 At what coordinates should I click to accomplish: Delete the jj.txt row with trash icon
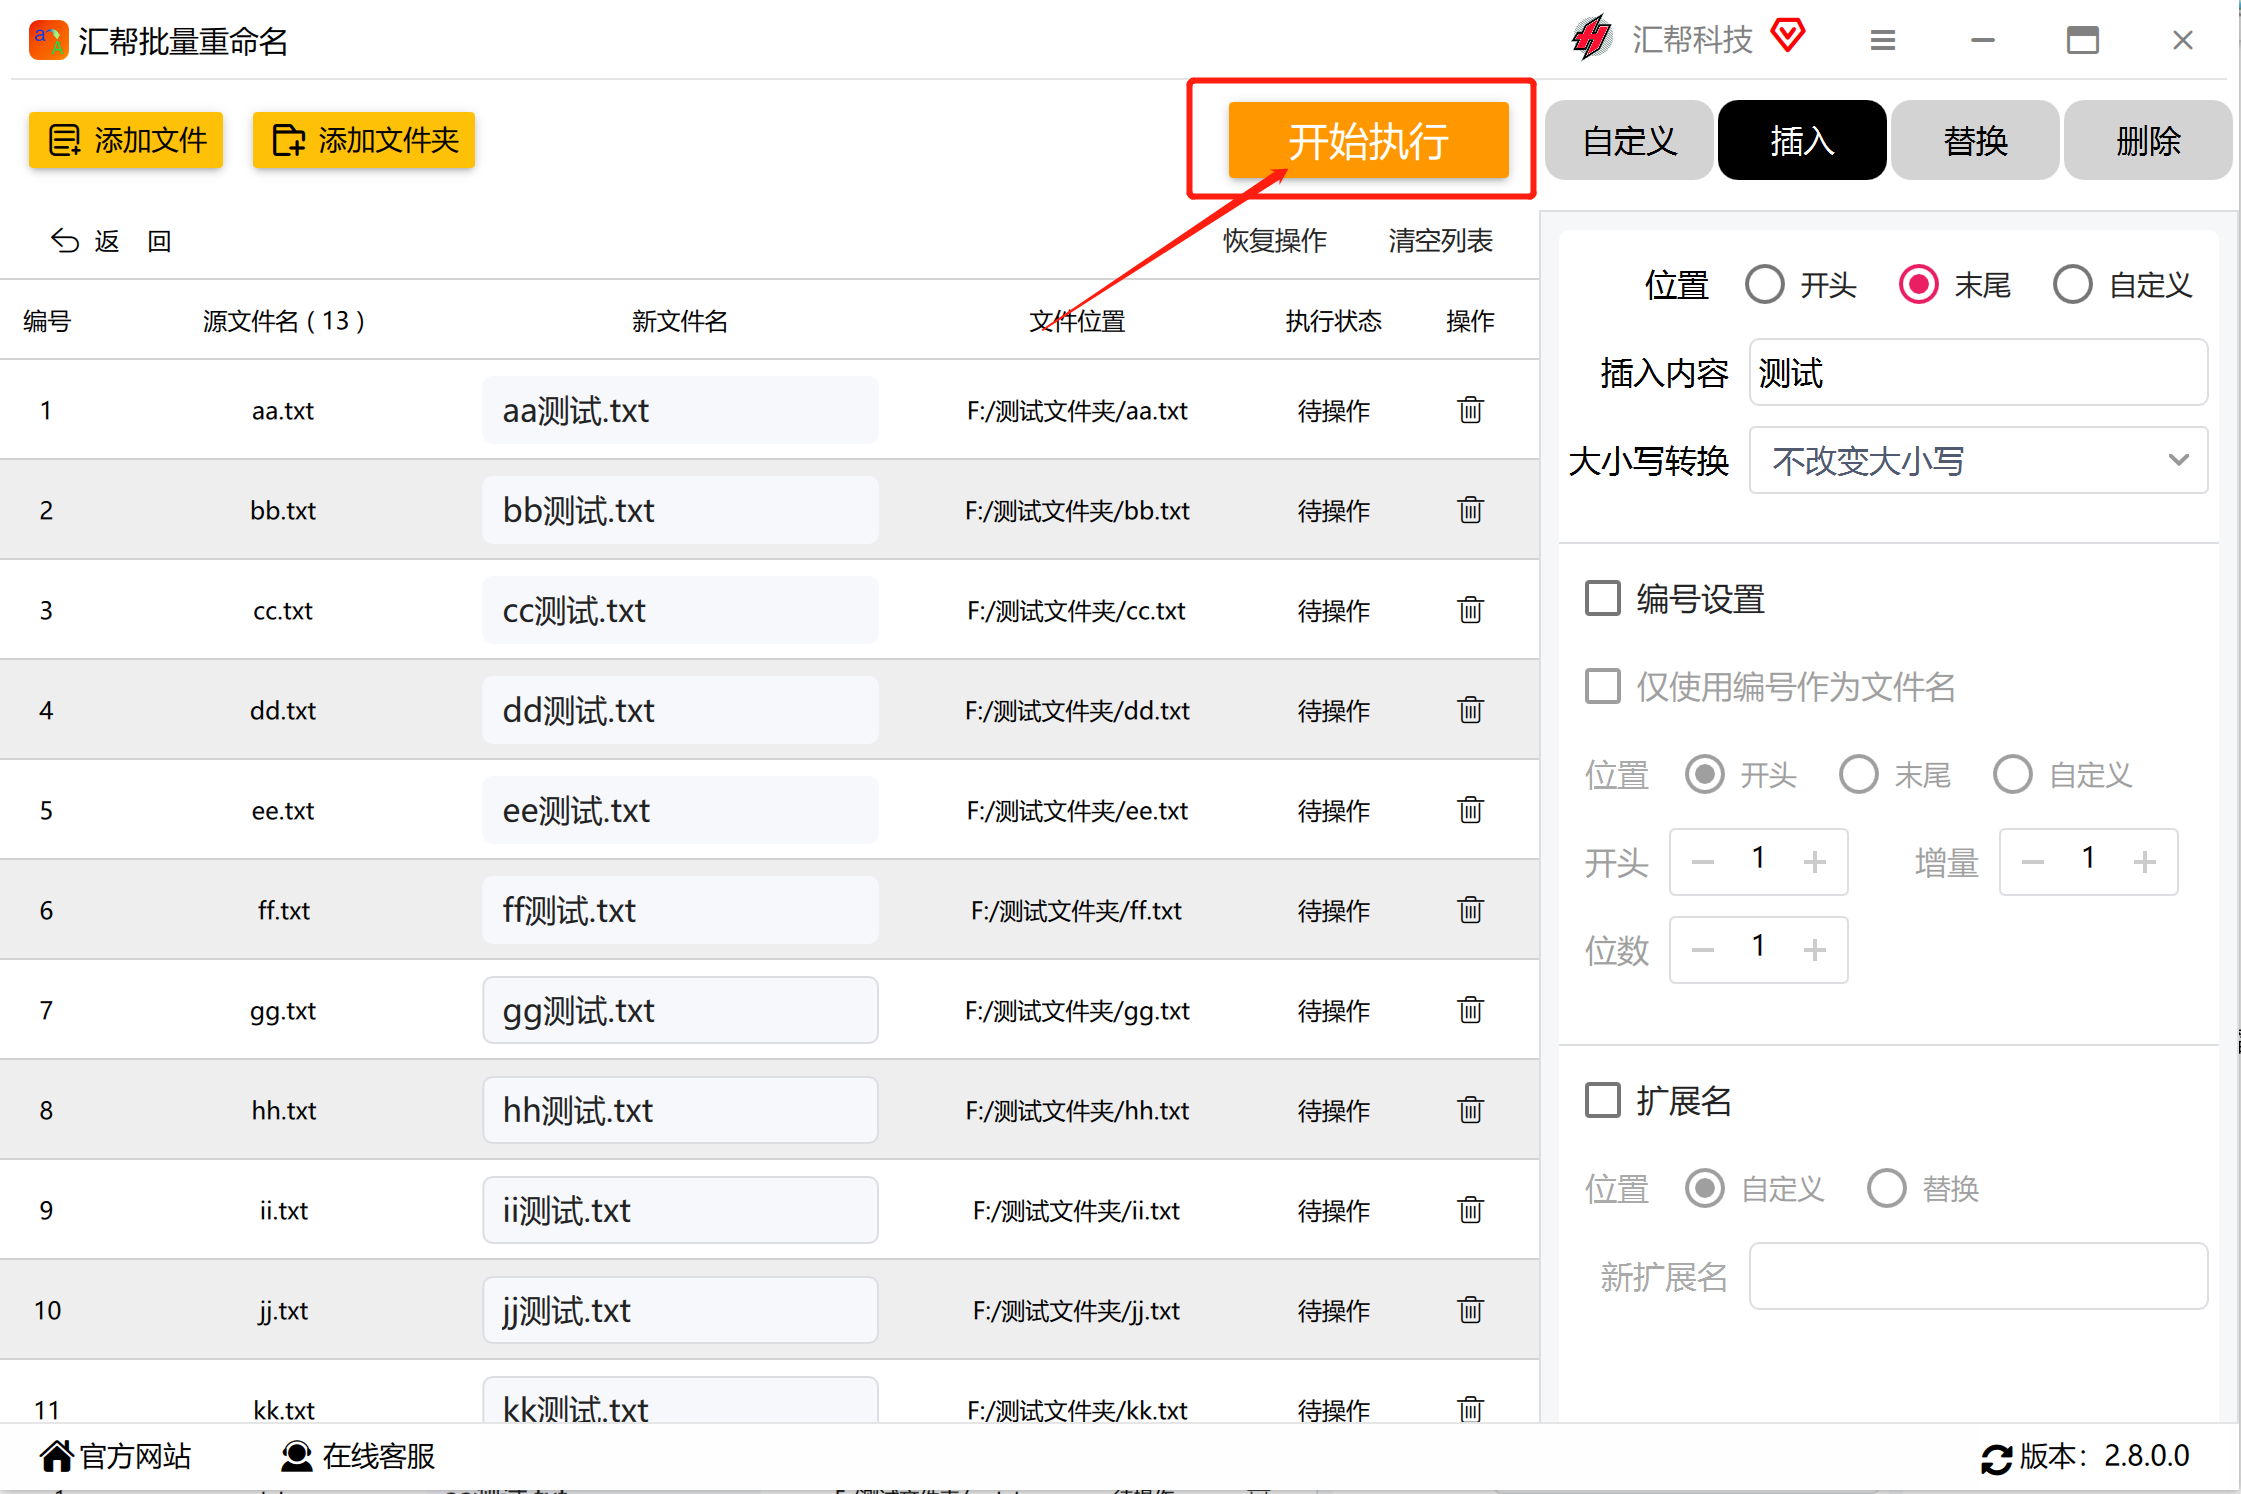(x=1470, y=1310)
